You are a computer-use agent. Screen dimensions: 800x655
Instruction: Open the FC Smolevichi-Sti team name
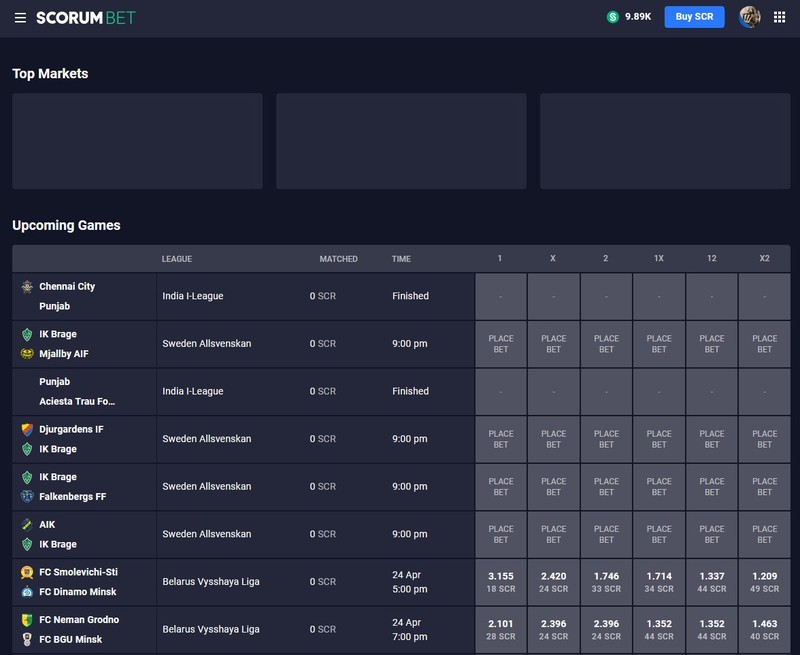tap(79, 572)
